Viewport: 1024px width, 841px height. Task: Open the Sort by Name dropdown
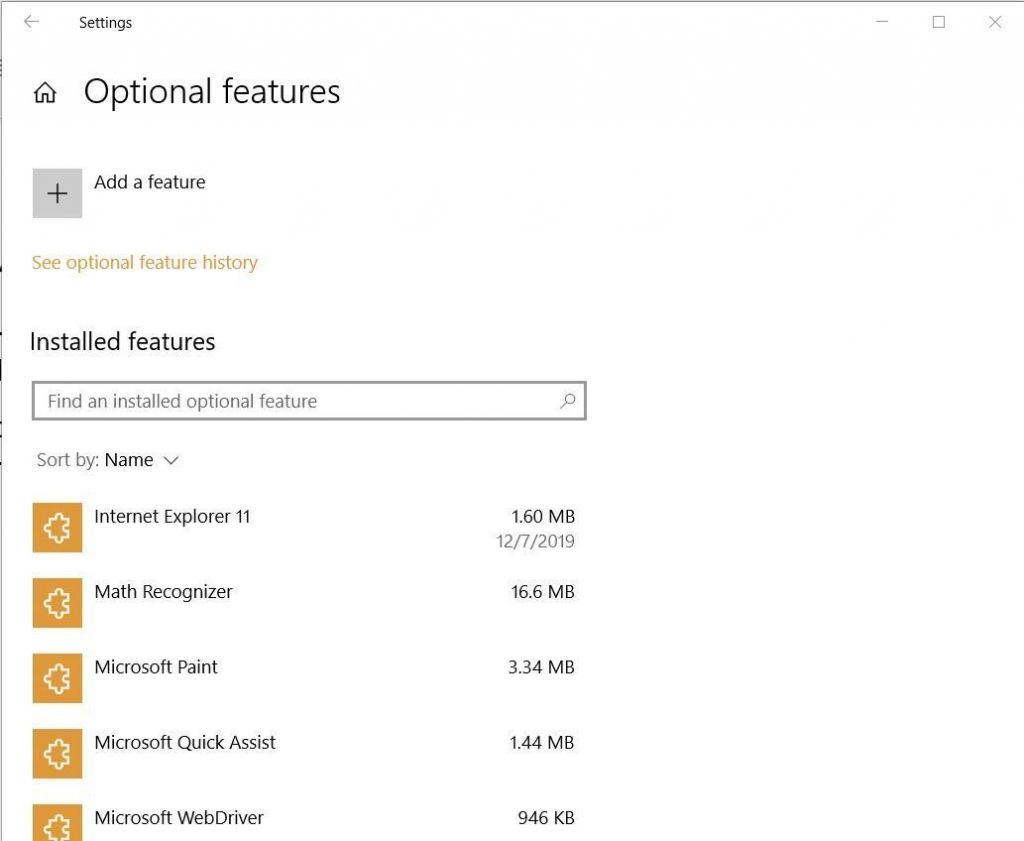point(143,460)
